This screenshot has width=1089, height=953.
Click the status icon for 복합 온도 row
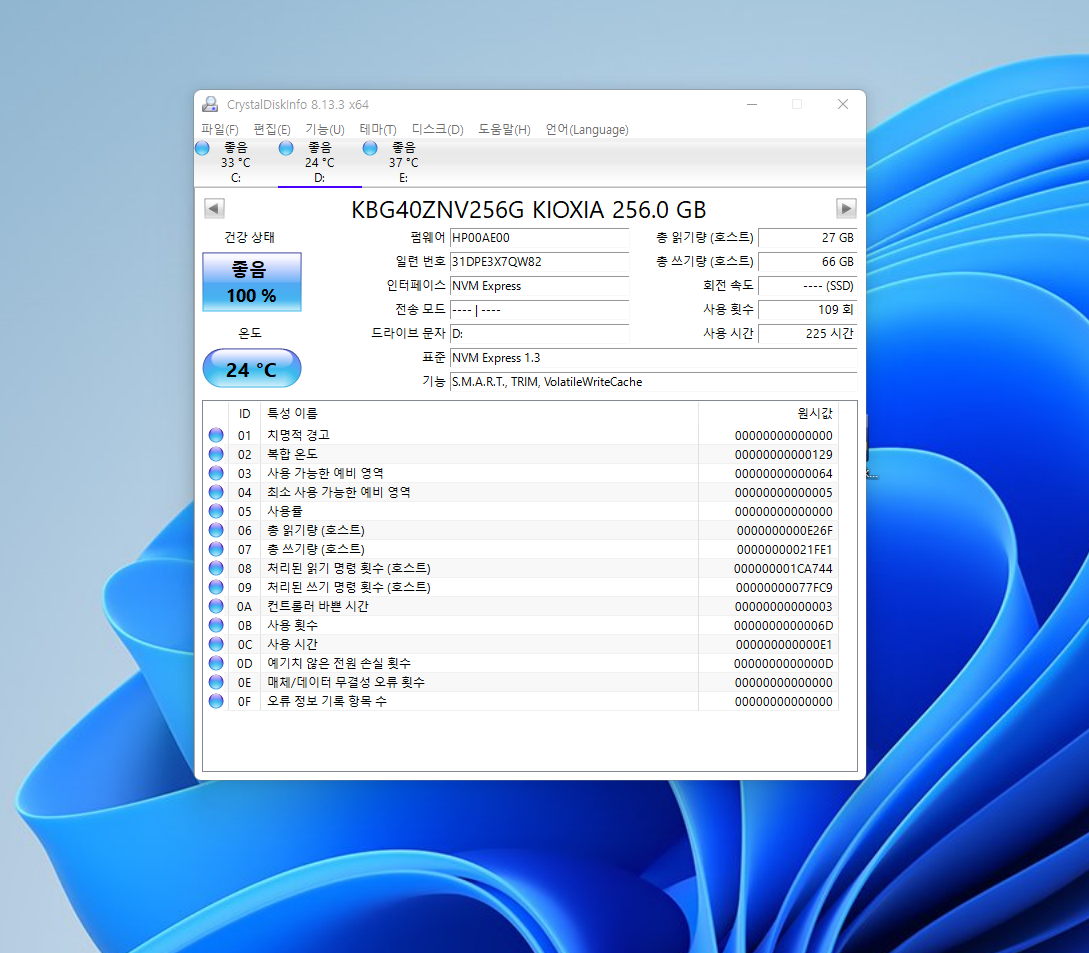(216, 454)
